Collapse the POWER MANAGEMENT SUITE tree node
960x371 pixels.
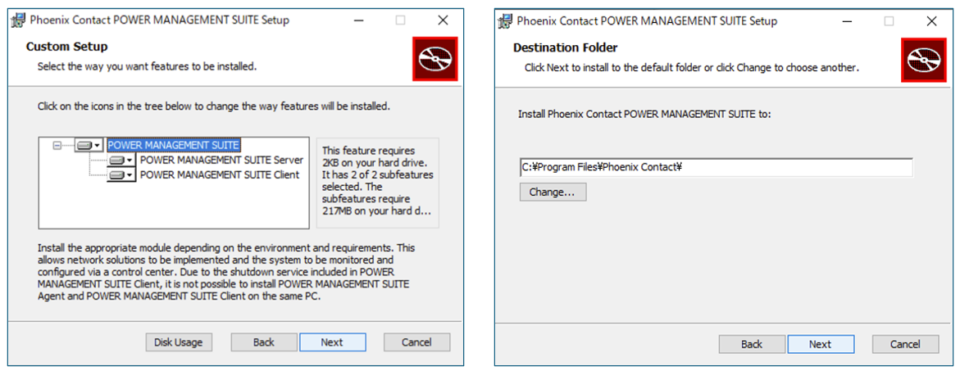[x=57, y=146]
